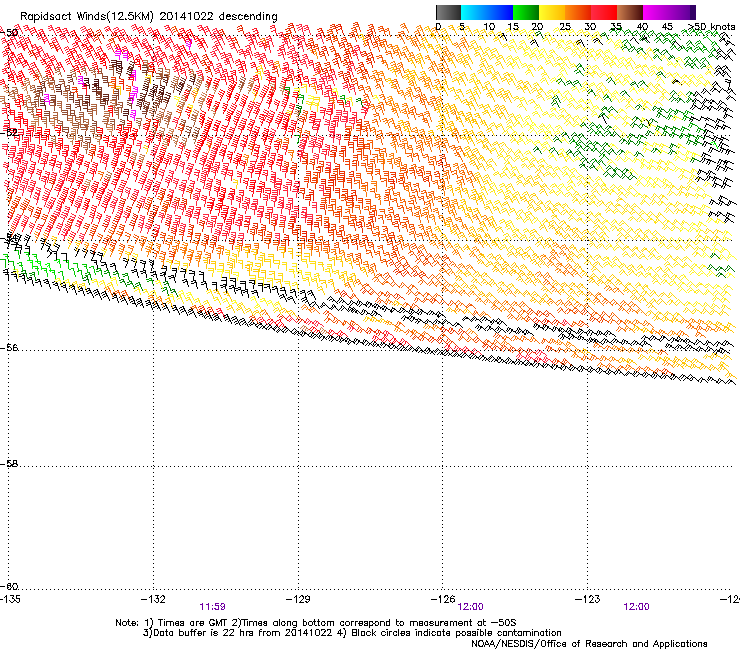Click the green 15-20 knots legend swatch

click(x=526, y=12)
